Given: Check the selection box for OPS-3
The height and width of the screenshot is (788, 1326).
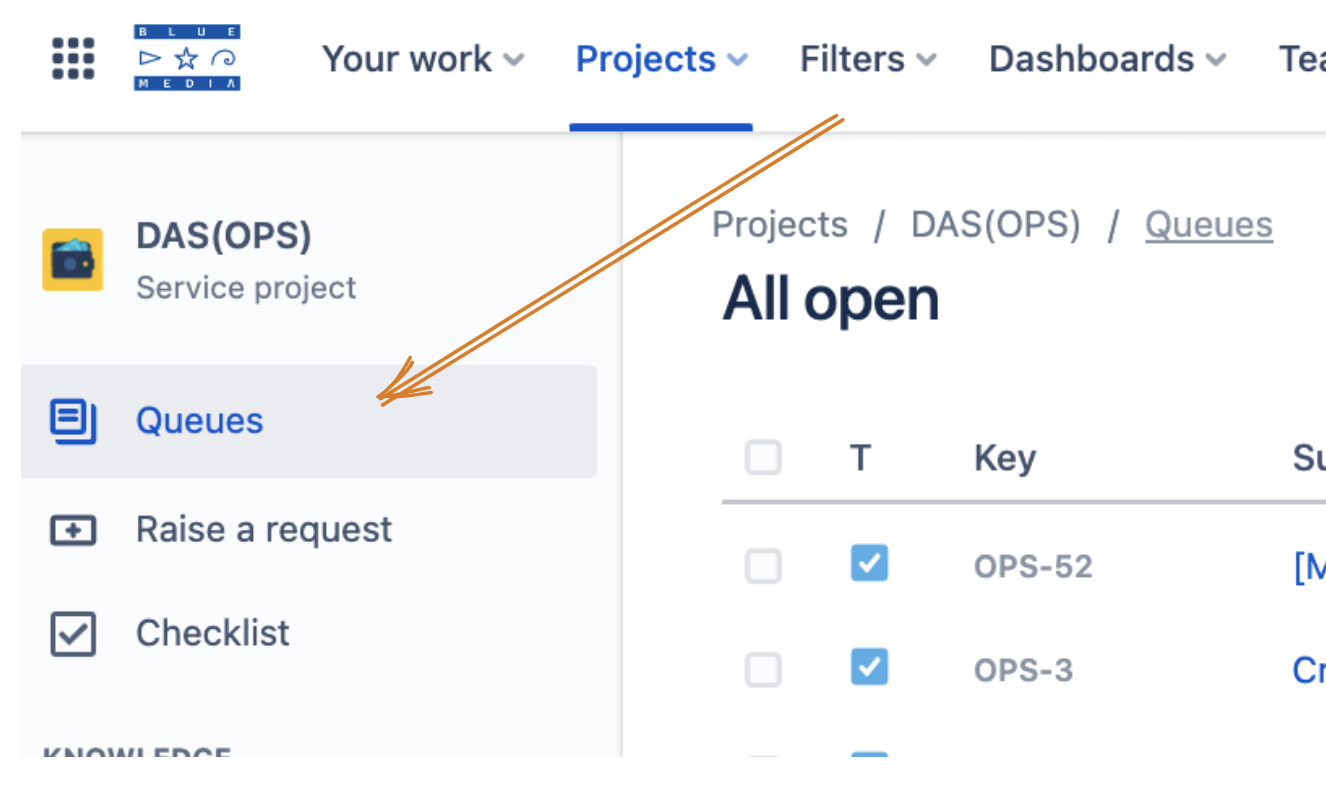Looking at the screenshot, I should pos(763,670).
